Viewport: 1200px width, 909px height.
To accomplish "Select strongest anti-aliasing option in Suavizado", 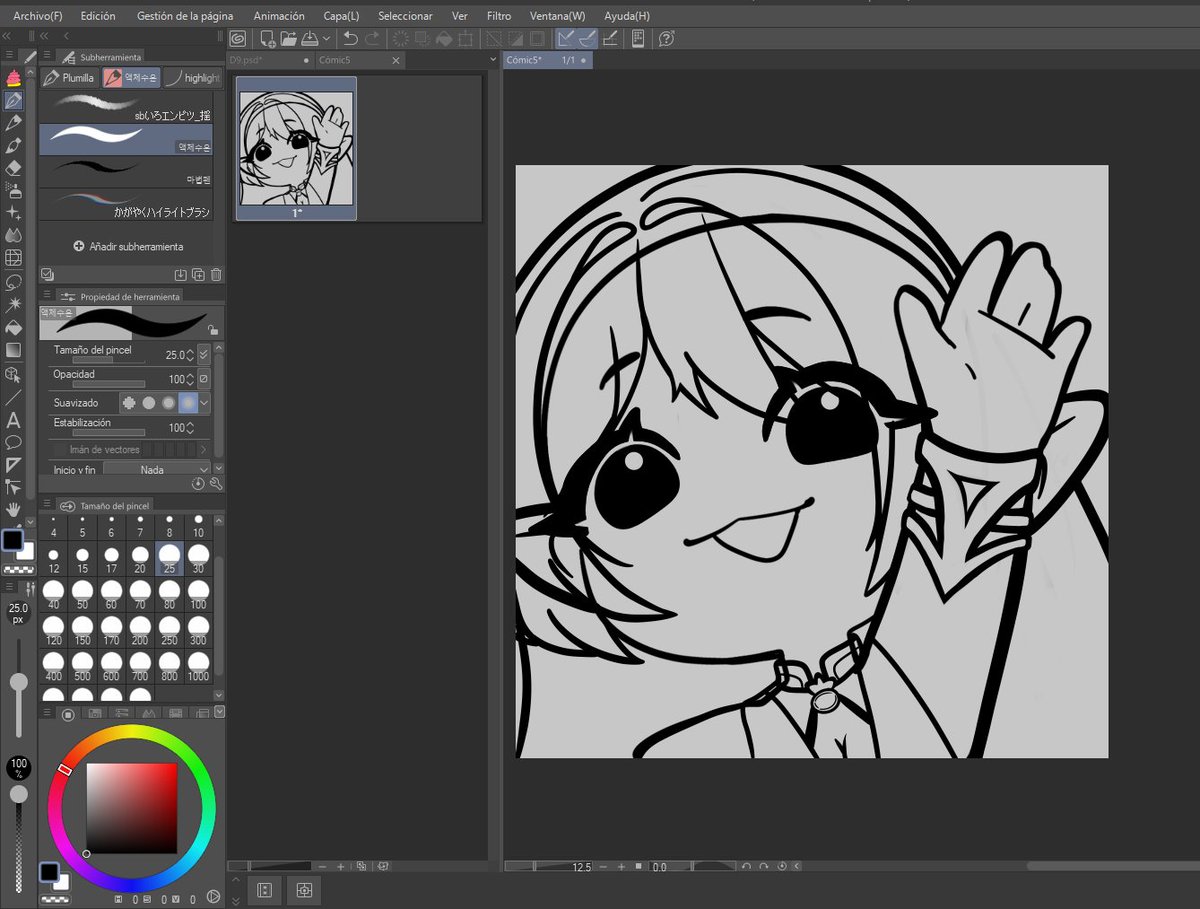I will coord(188,402).
